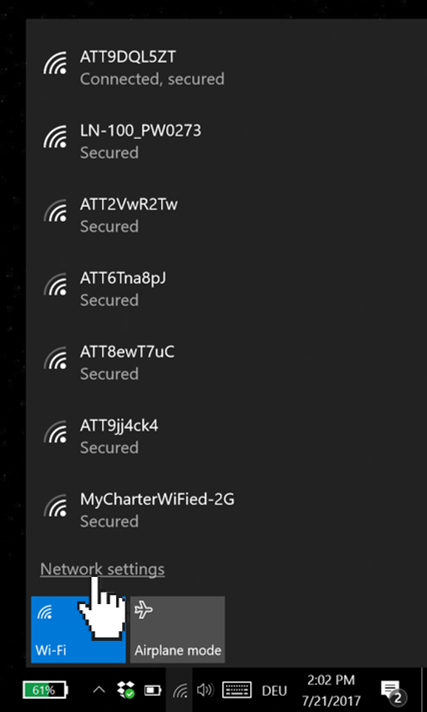Pick the ATT8ewT7uC network entry
This screenshot has width=427, height=712.
click(x=226, y=362)
